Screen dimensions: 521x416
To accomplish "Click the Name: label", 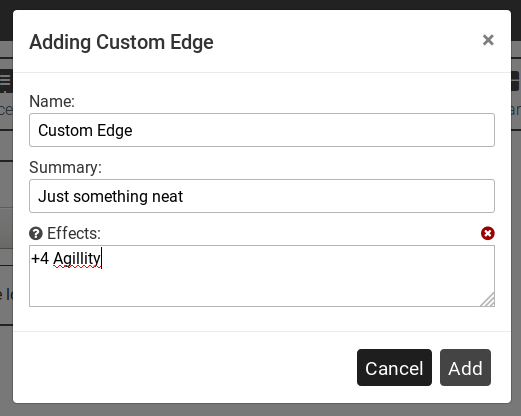I will 52,101.
